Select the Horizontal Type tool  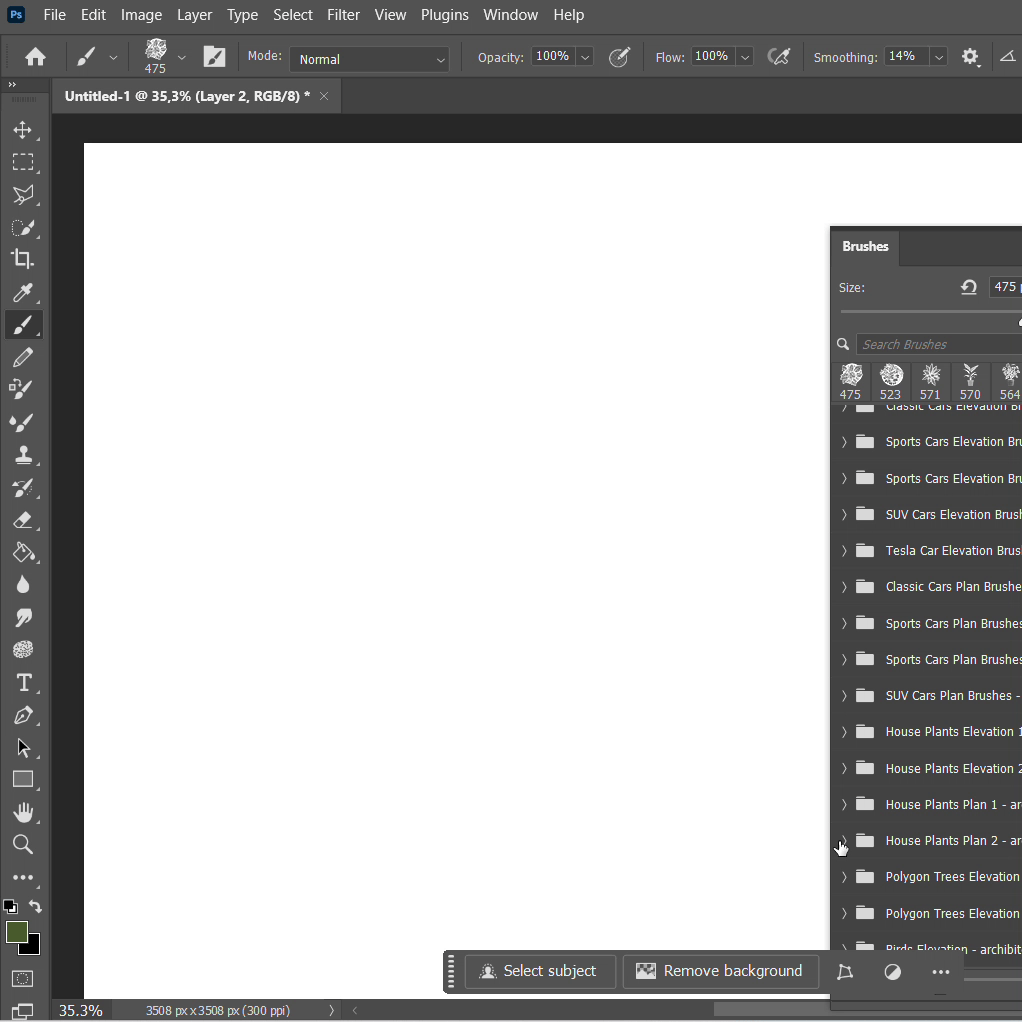[23, 683]
